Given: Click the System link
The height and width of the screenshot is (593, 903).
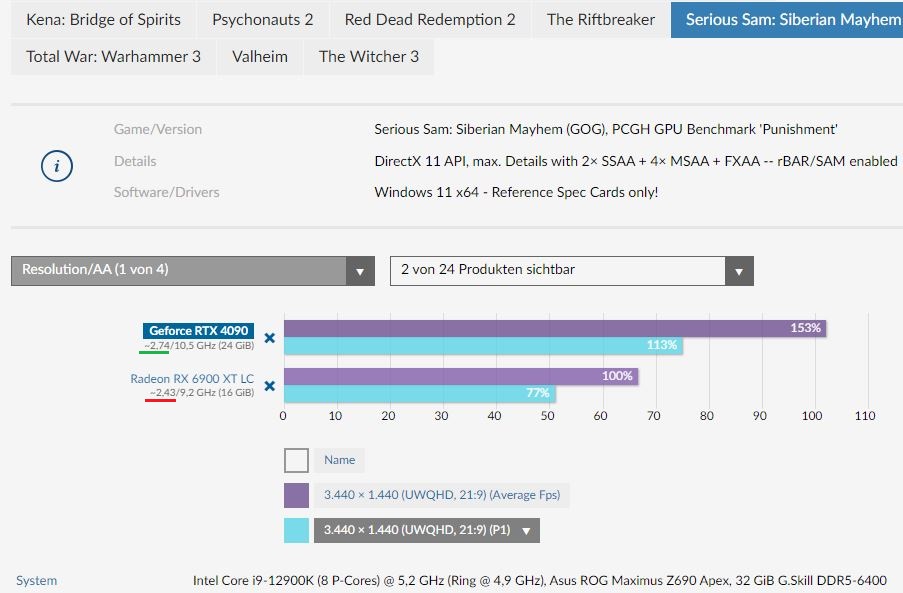Looking at the screenshot, I should coord(36,580).
